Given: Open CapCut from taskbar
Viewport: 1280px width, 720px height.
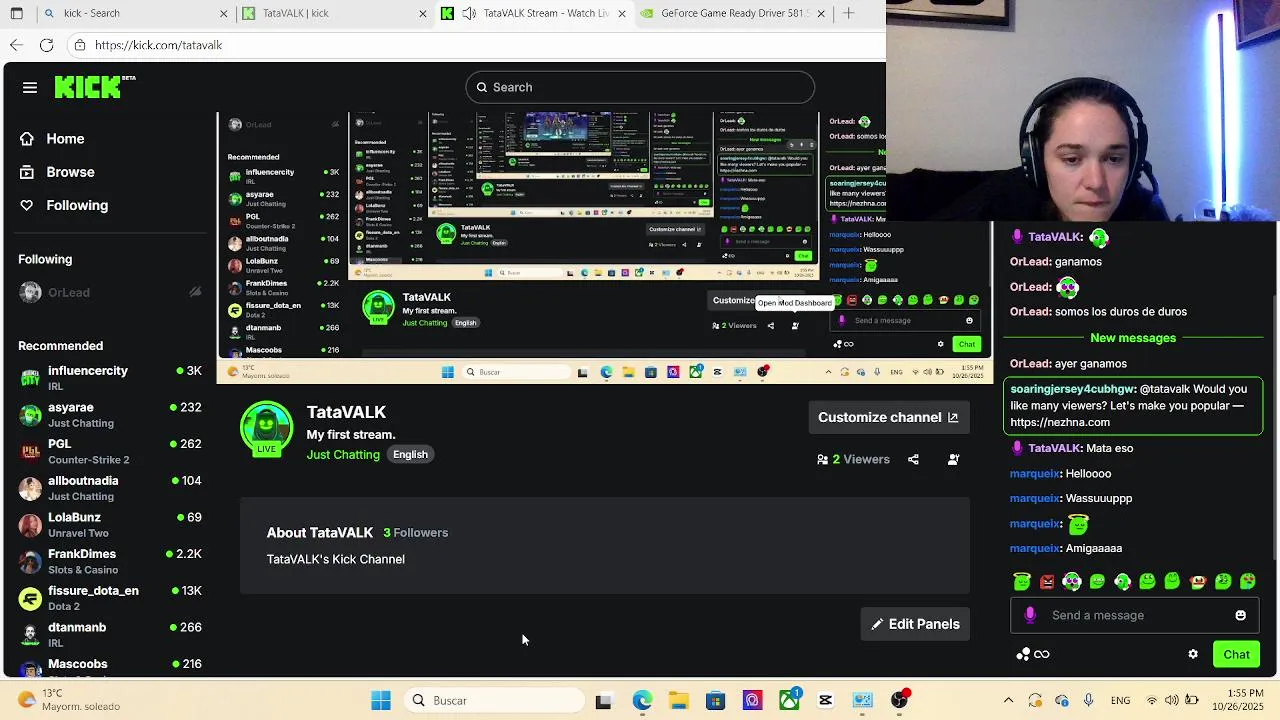Looking at the screenshot, I should point(826,700).
